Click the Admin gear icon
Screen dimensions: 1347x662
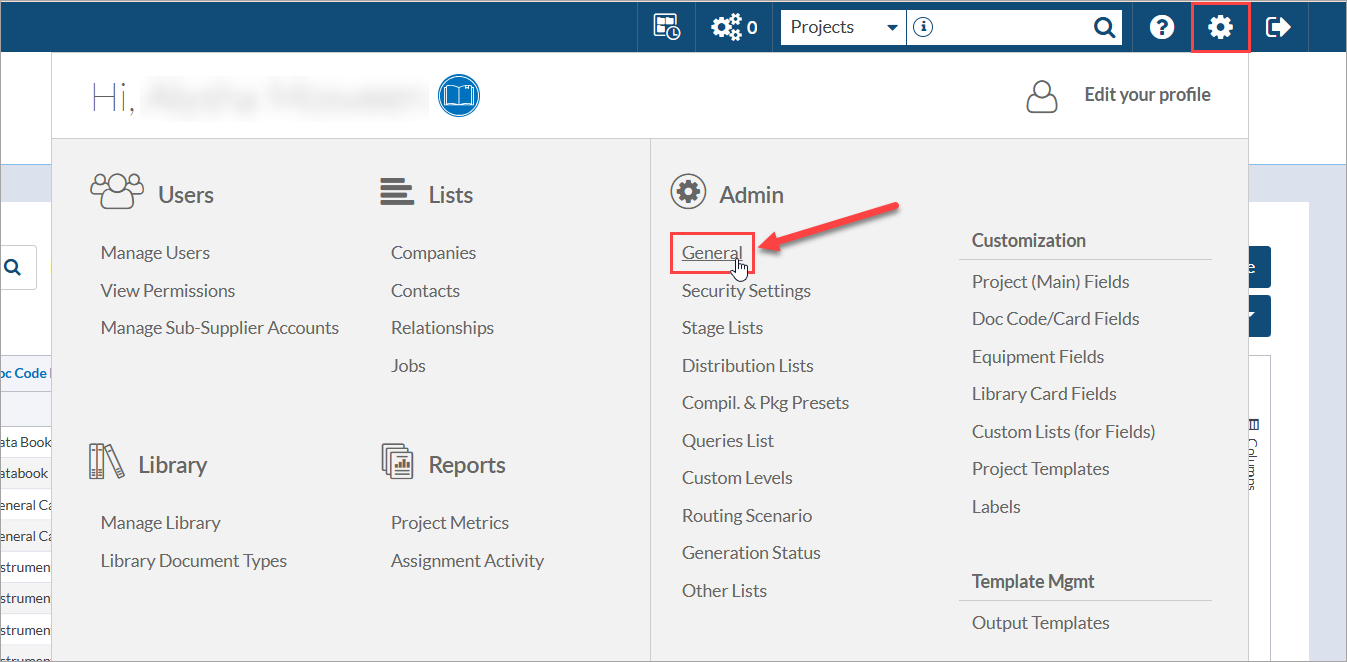click(688, 192)
